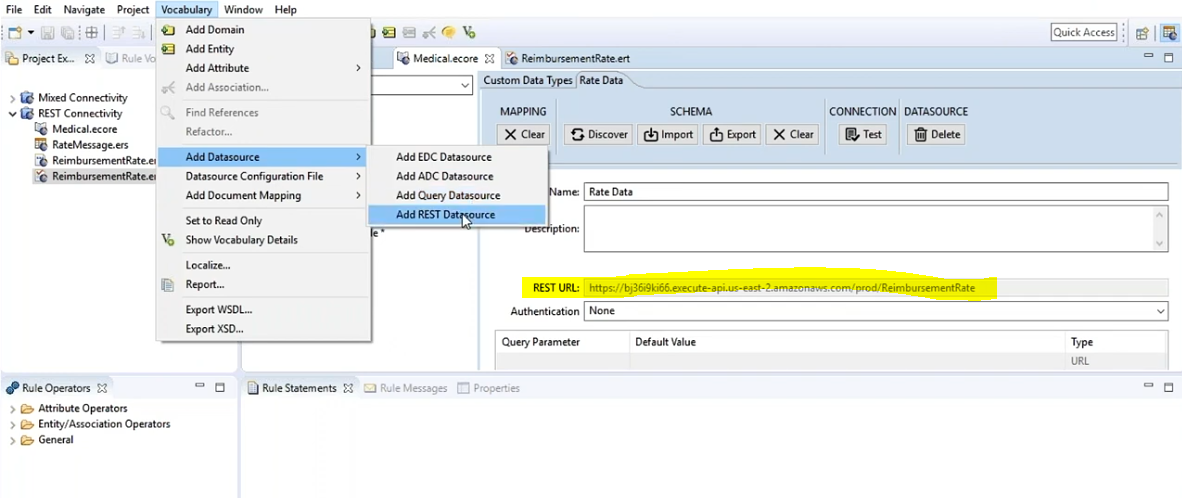Select Show Vocabulary Details menu item
Viewport: 1182px width, 498px height.
tap(240, 240)
